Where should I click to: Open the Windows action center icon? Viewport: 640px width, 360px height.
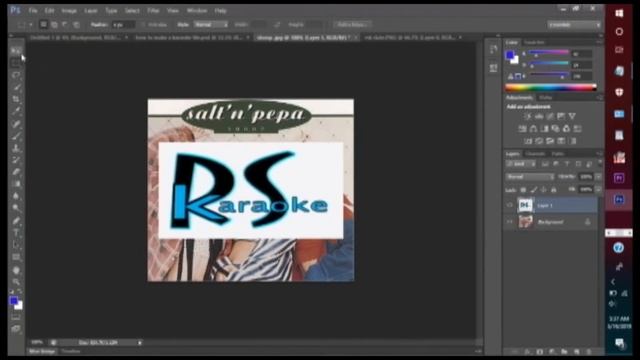[619, 342]
